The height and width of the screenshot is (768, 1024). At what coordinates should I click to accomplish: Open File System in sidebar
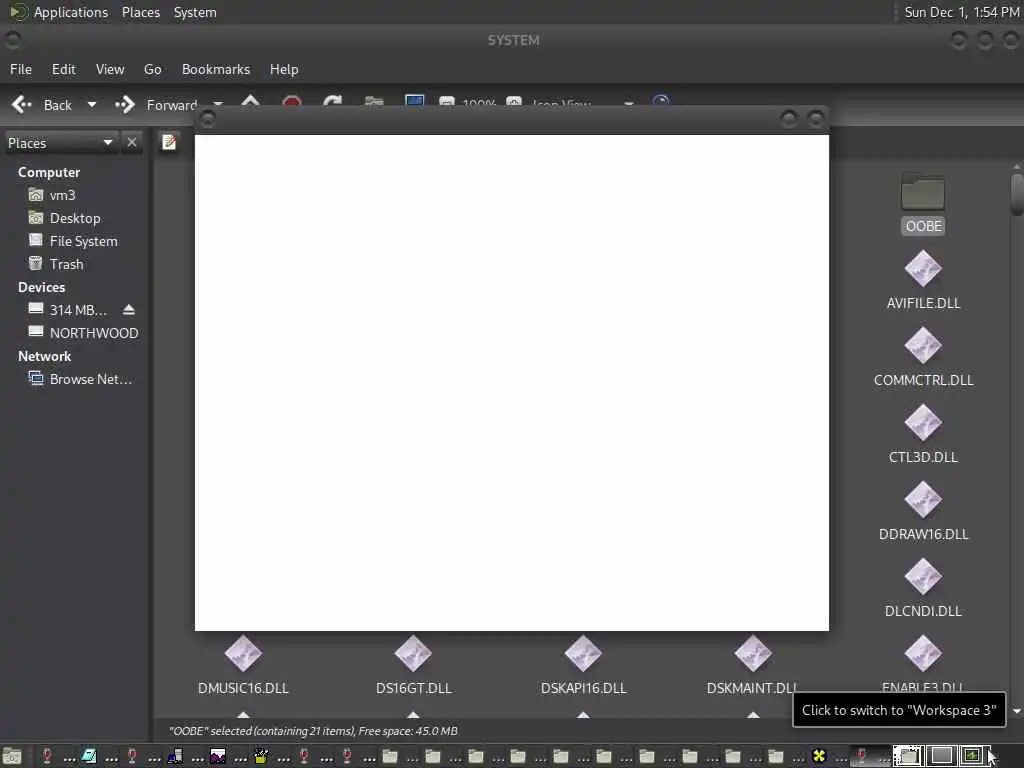(73, 241)
